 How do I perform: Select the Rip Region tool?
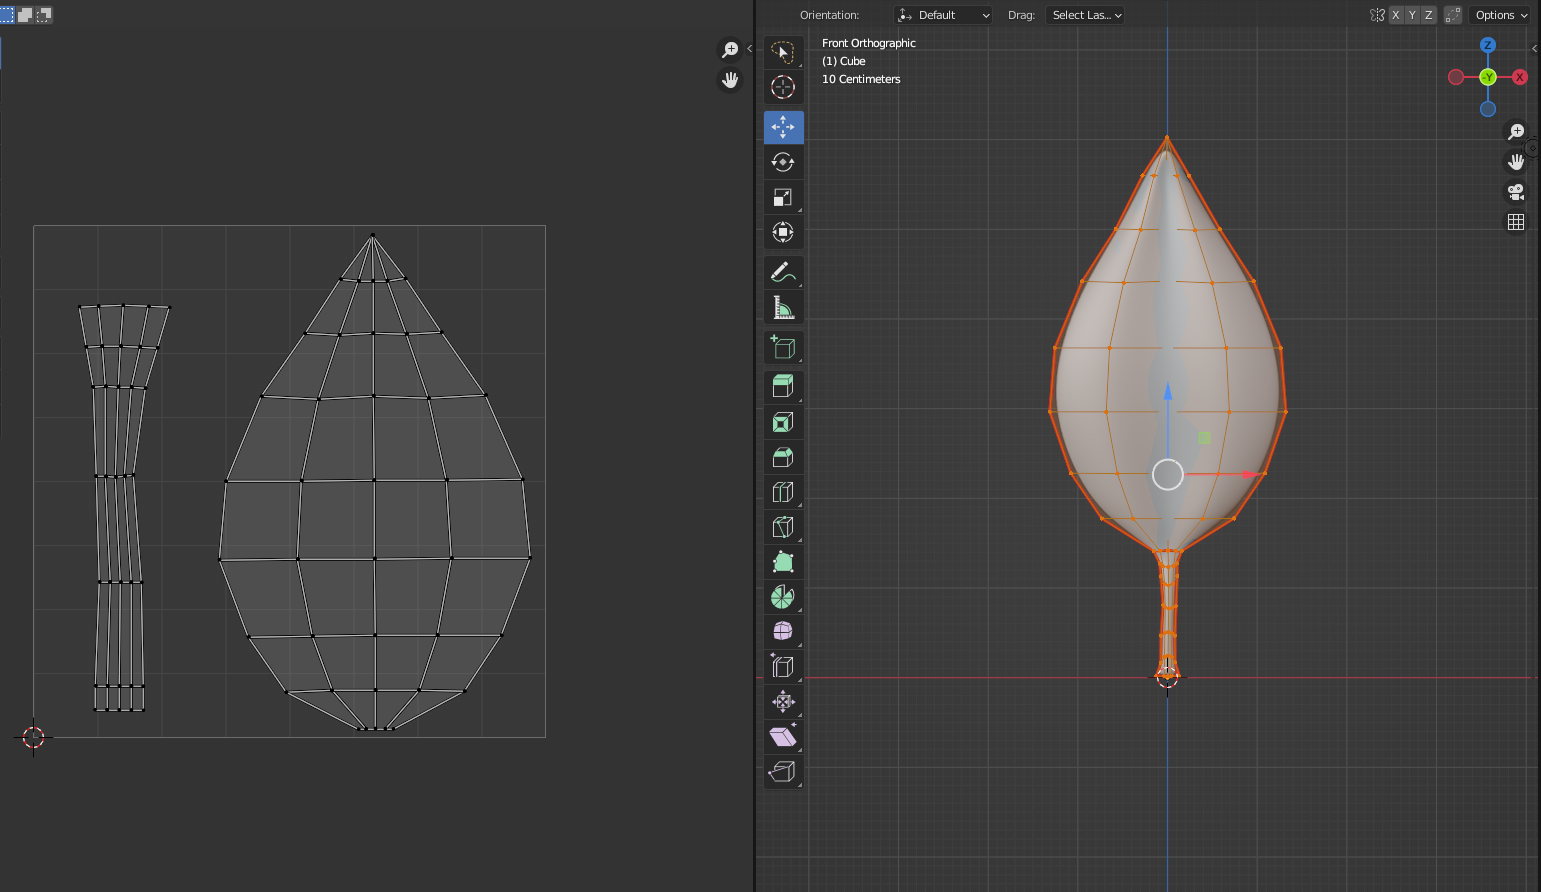(783, 772)
